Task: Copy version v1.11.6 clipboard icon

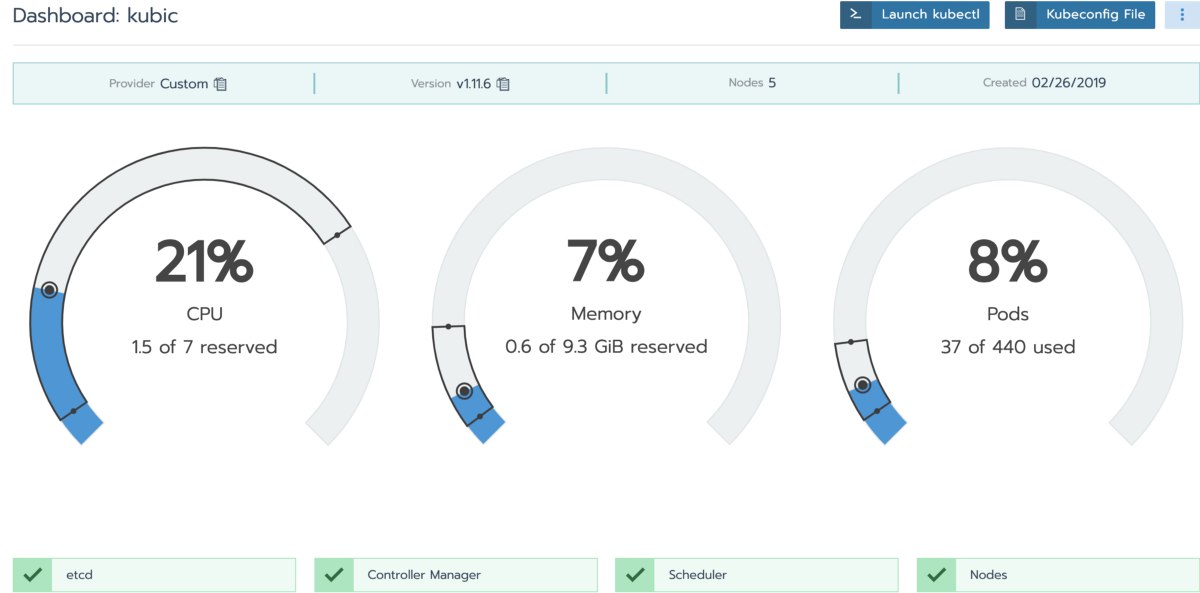Action: coord(504,84)
